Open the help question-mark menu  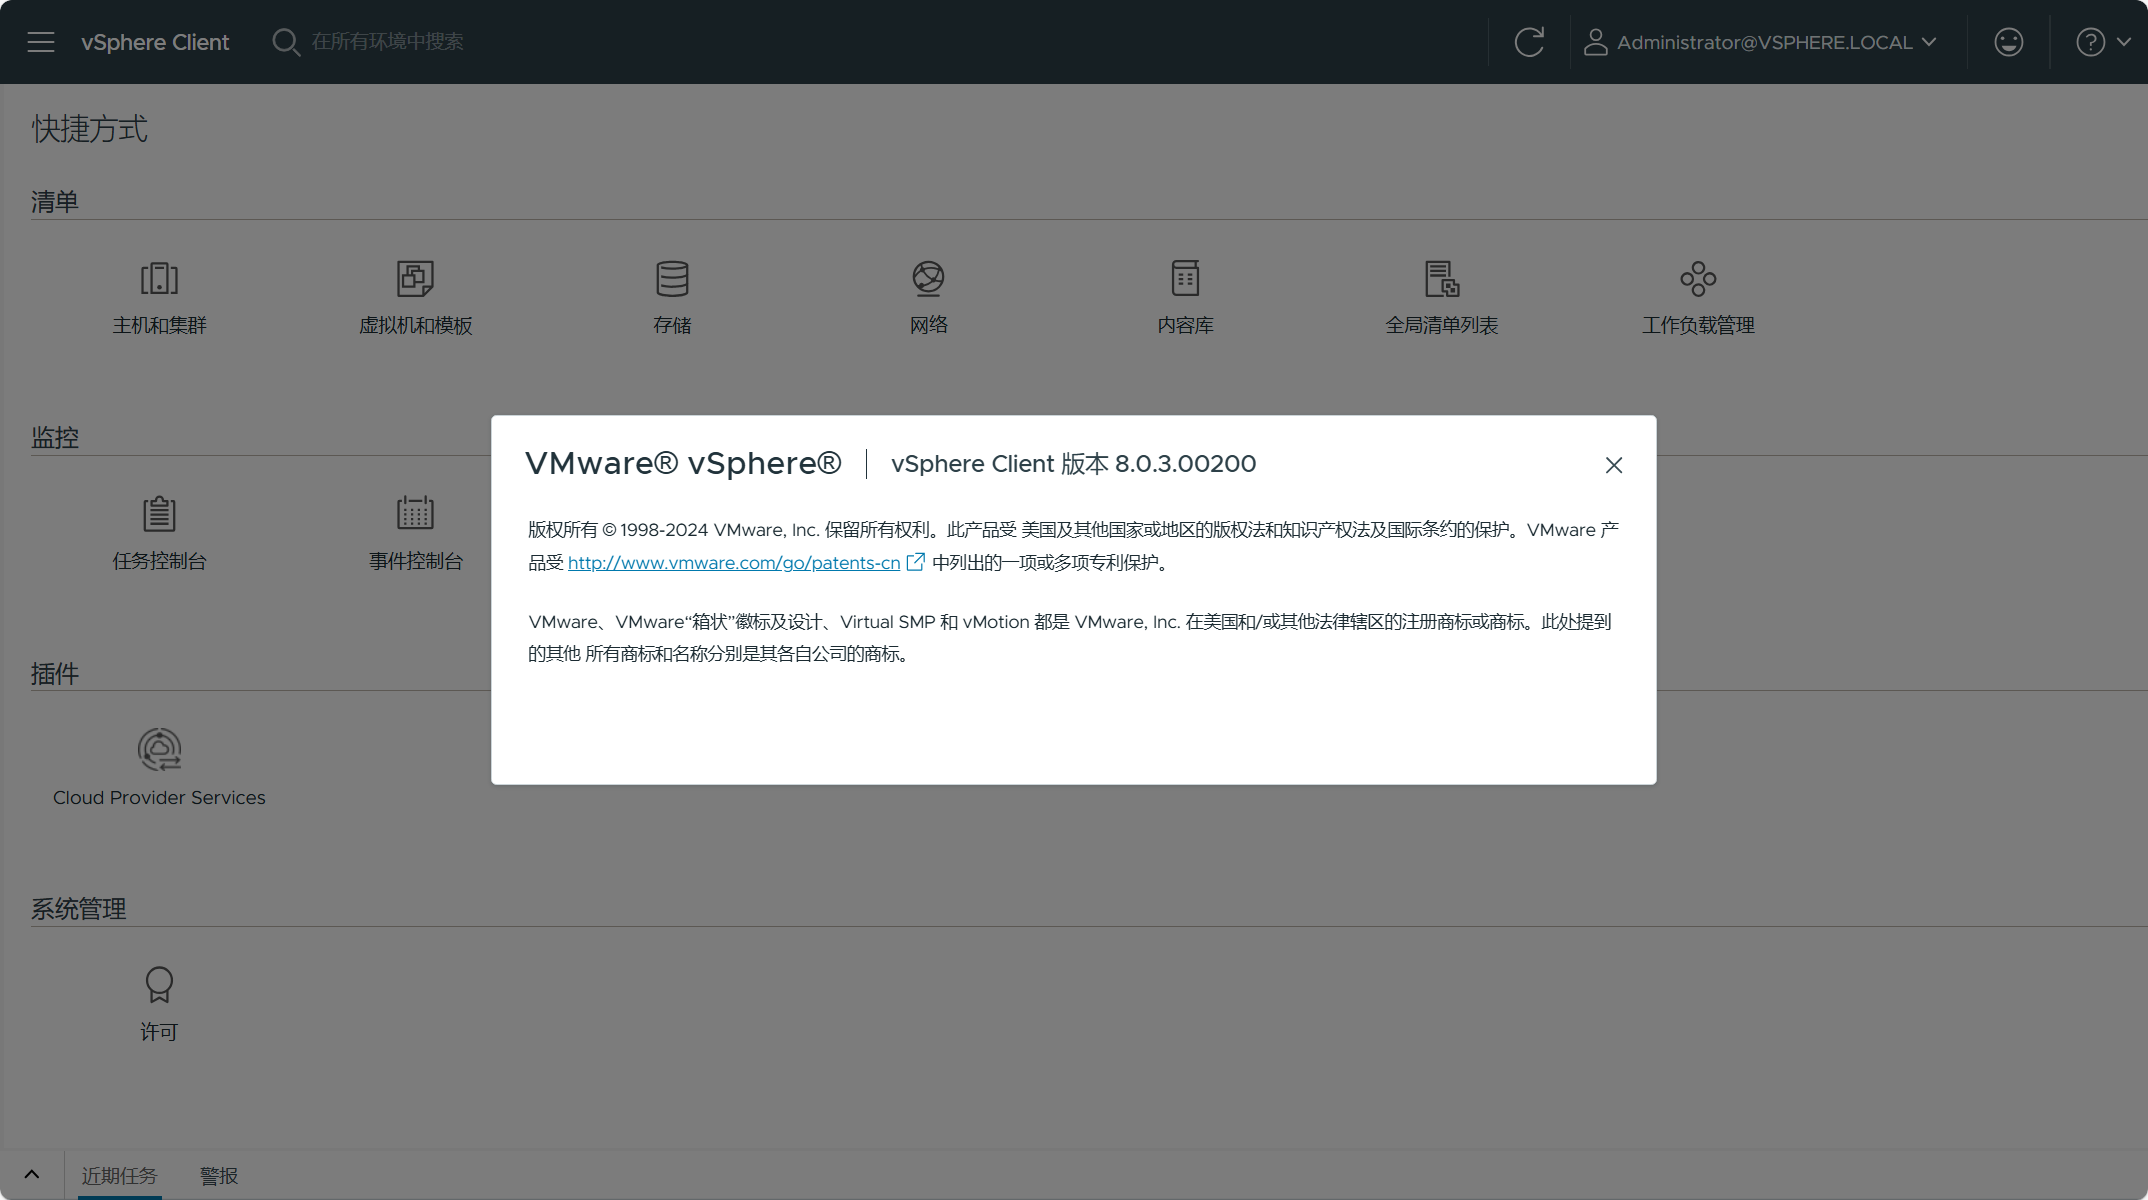(x=2104, y=42)
